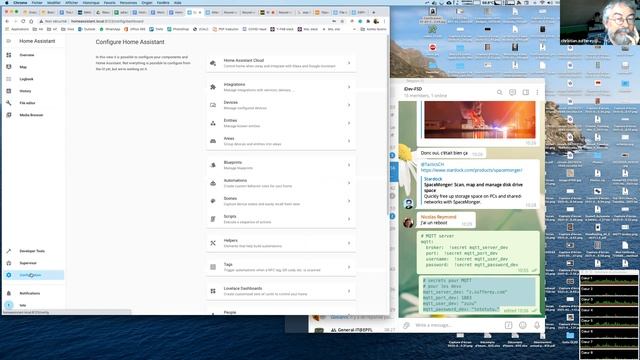Viewport: 640px width, 360px height.
Task: Open Notifications in the sidebar
Action: pyautogui.click(x=33, y=293)
